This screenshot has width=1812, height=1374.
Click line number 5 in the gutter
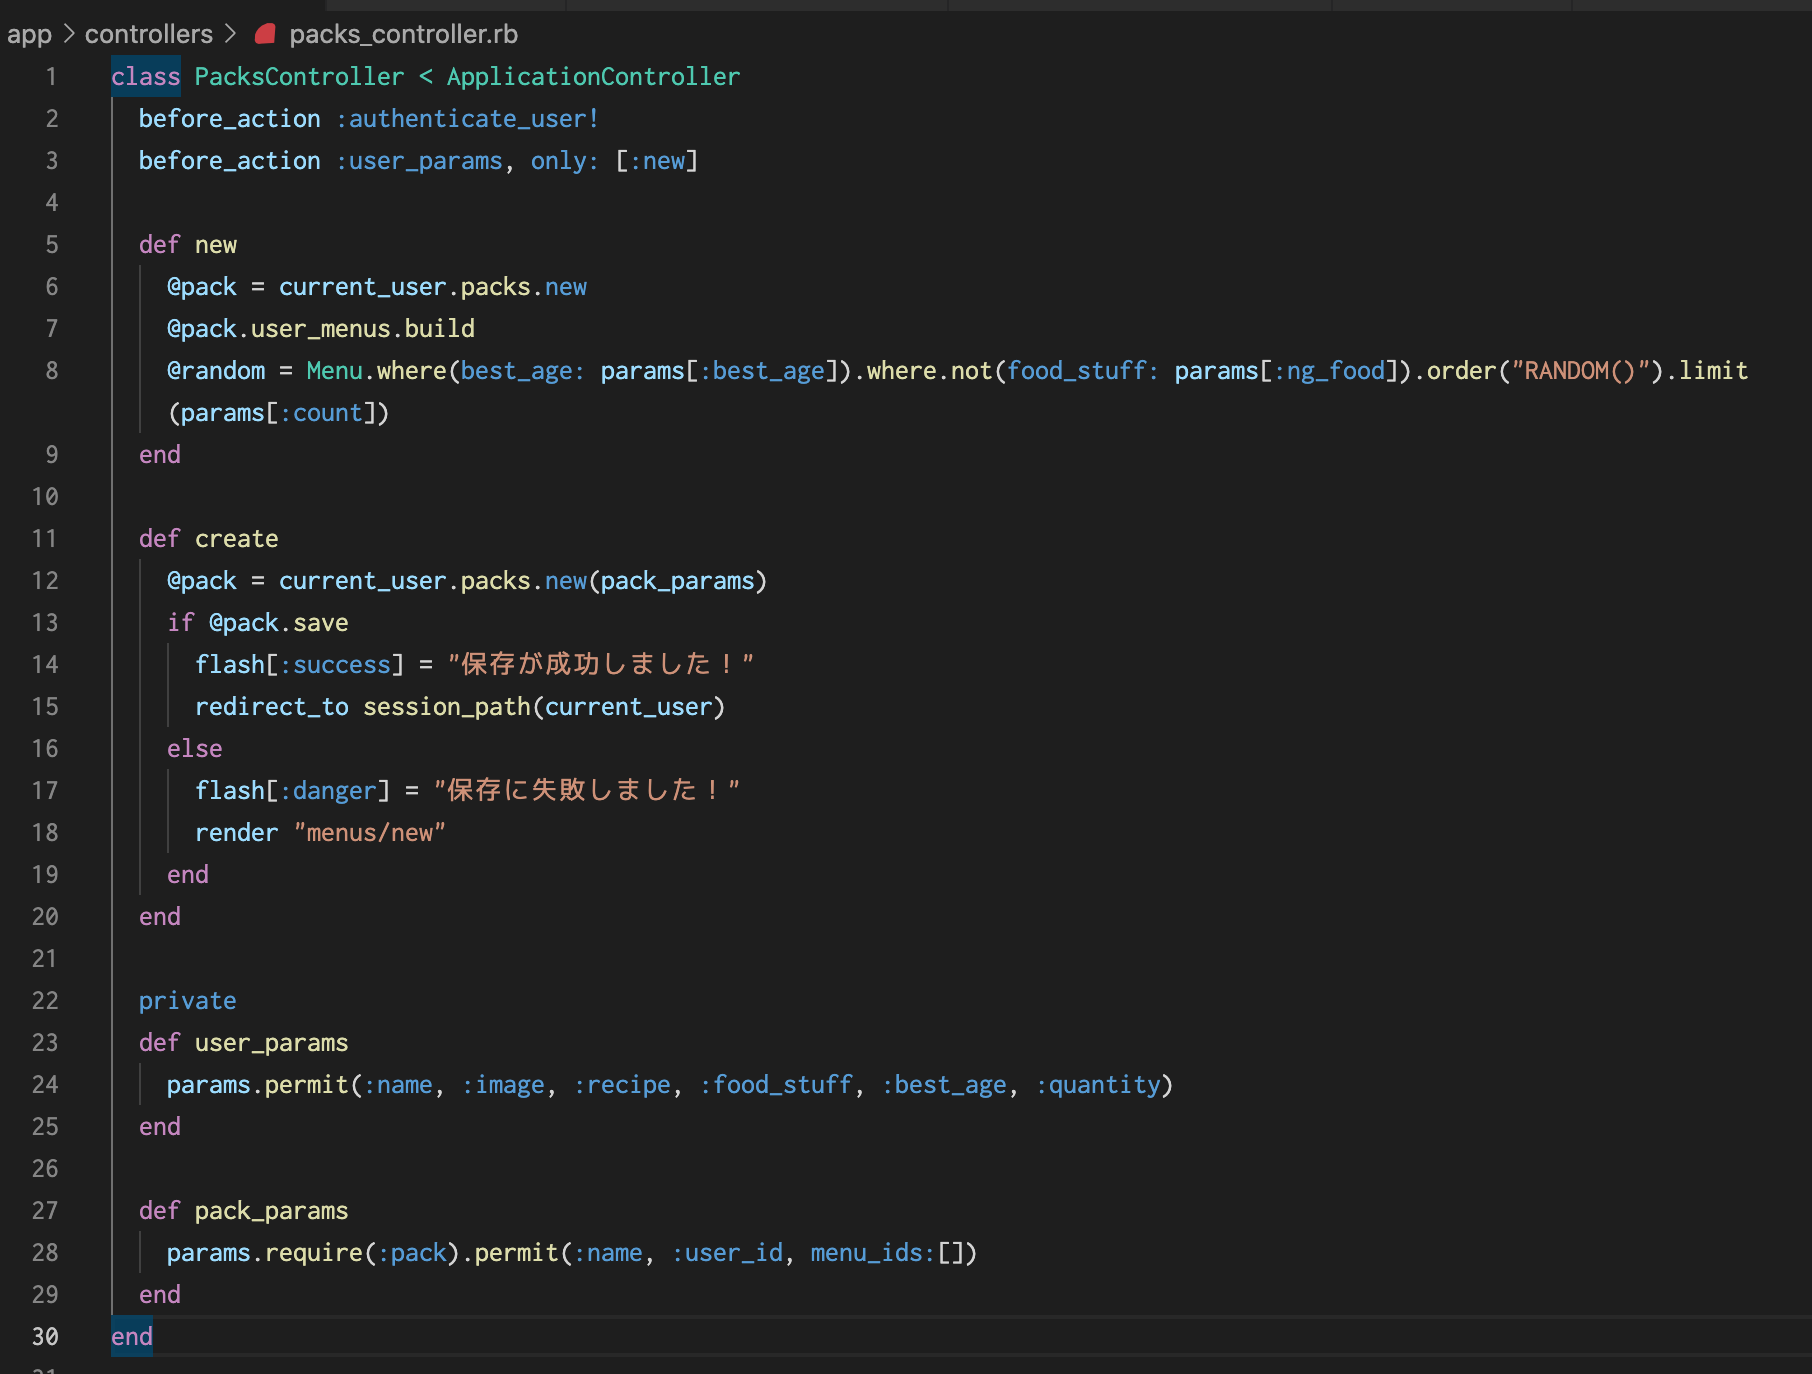click(51, 245)
